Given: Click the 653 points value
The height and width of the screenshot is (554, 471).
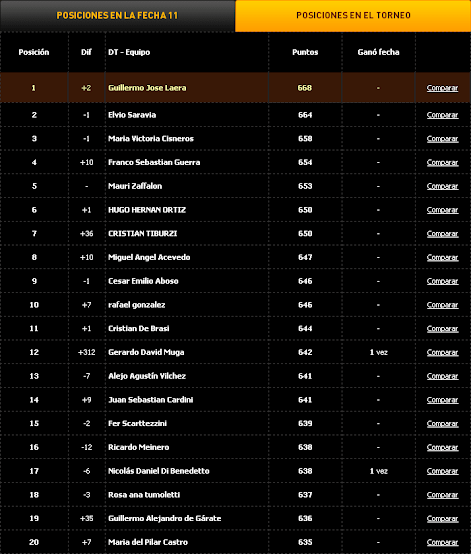Looking at the screenshot, I should click(305, 186).
